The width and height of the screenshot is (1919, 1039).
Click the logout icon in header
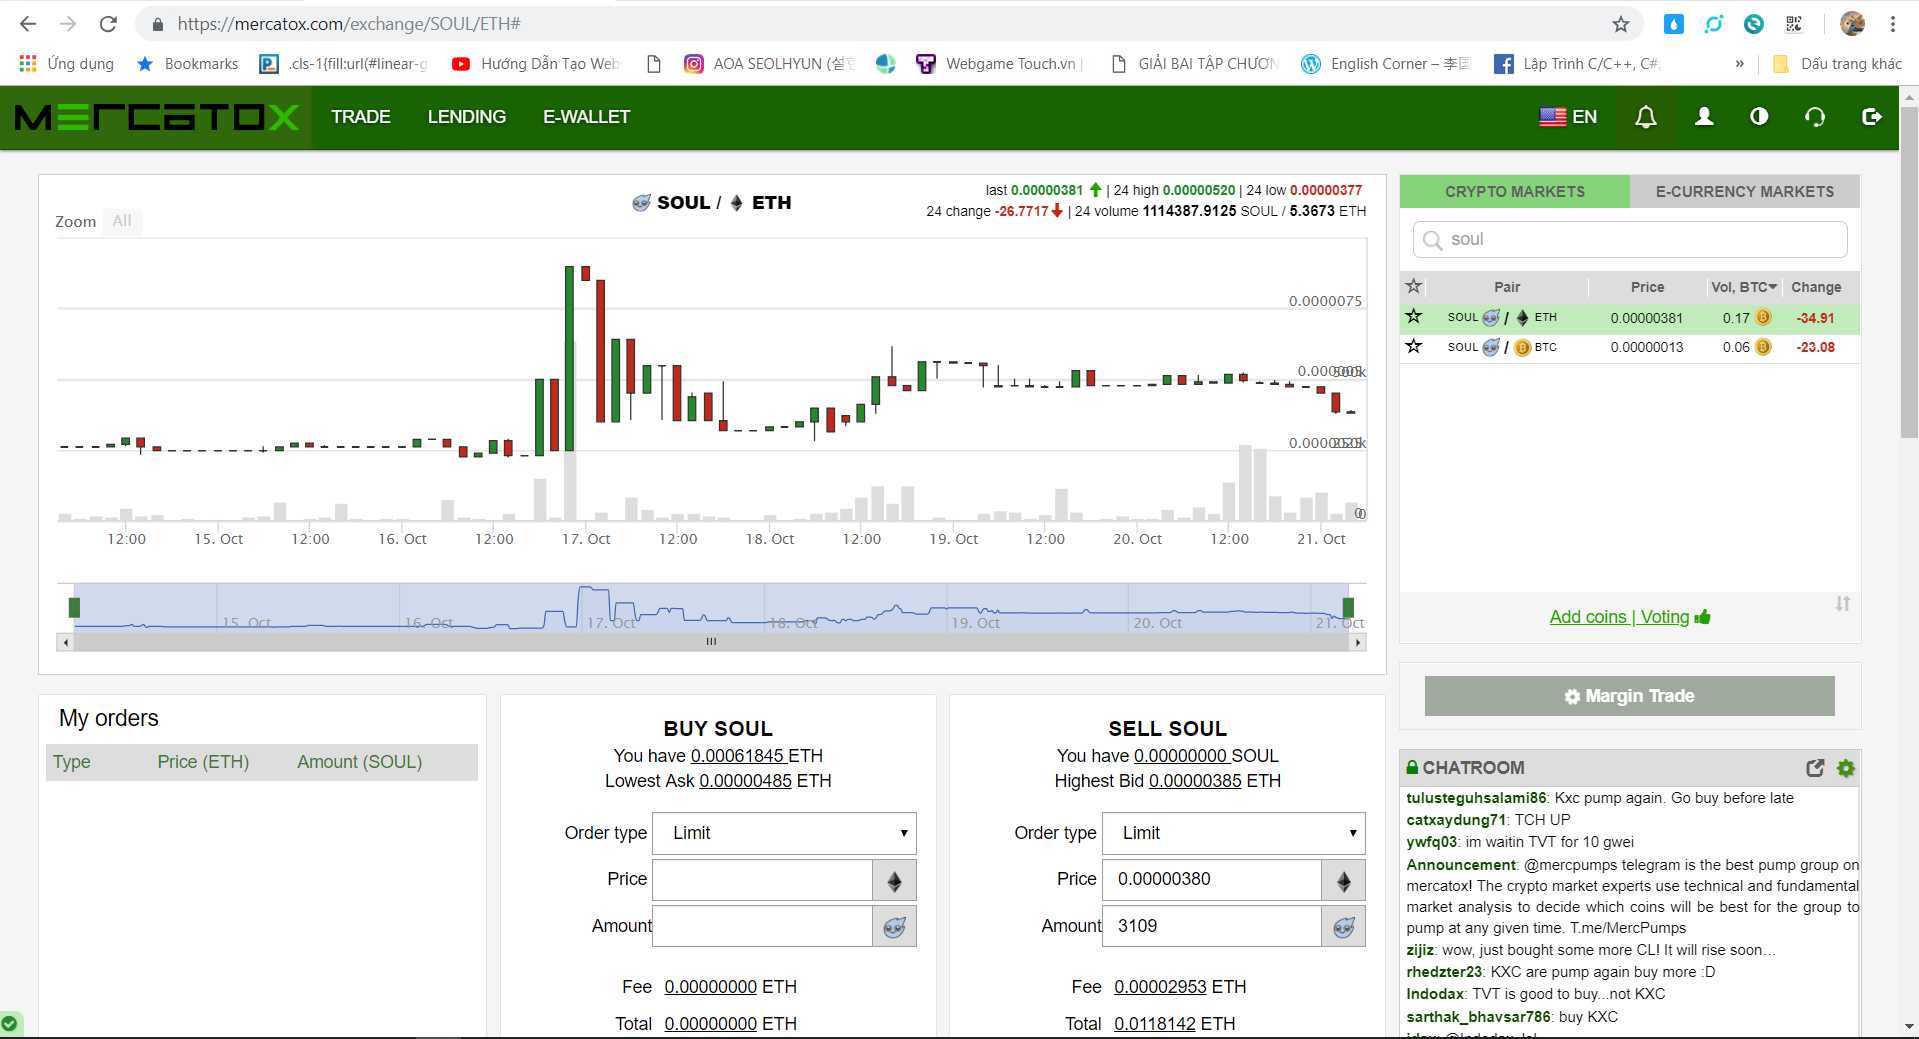[x=1872, y=117]
